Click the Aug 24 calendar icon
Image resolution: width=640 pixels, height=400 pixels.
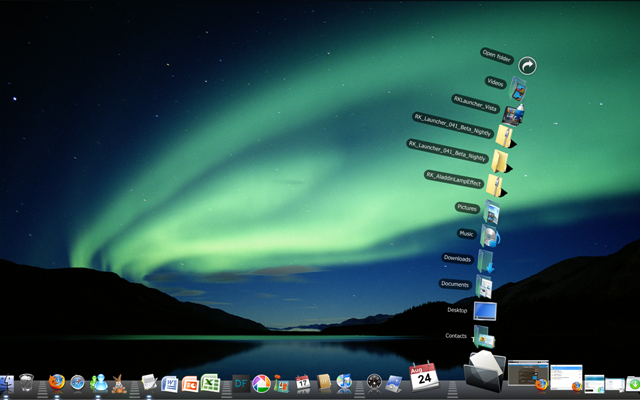pyautogui.click(x=424, y=376)
